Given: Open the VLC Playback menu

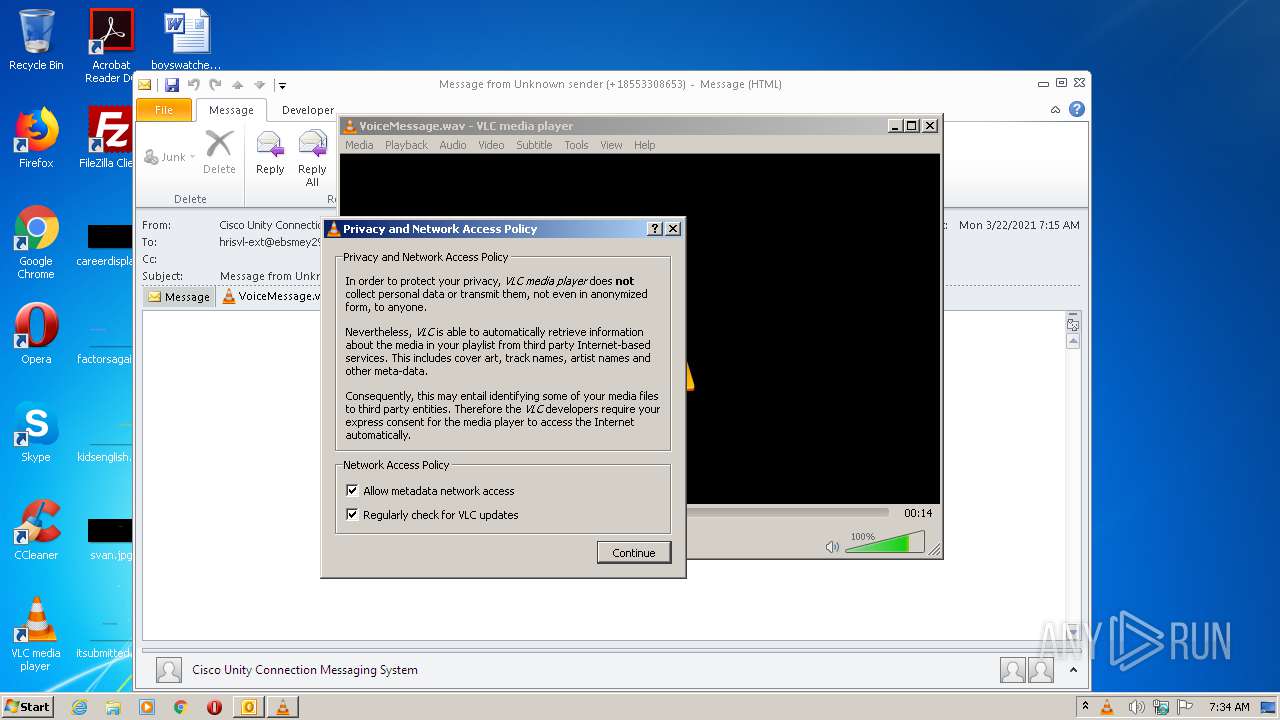Looking at the screenshot, I should click(406, 145).
